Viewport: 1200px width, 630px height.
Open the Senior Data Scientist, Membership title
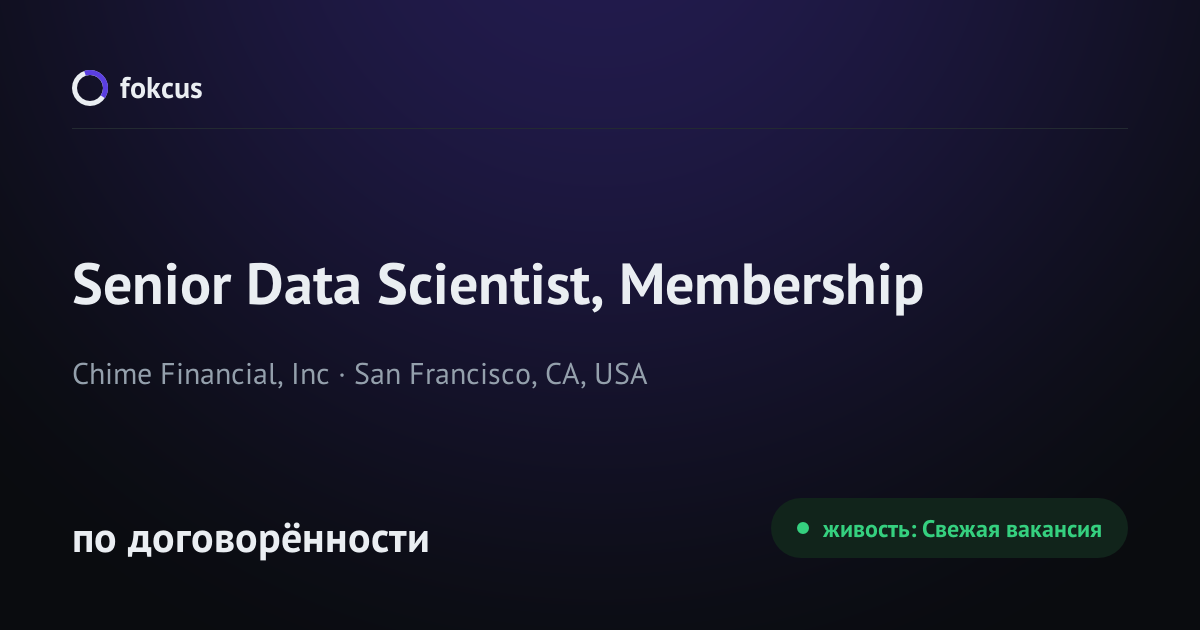(498, 287)
